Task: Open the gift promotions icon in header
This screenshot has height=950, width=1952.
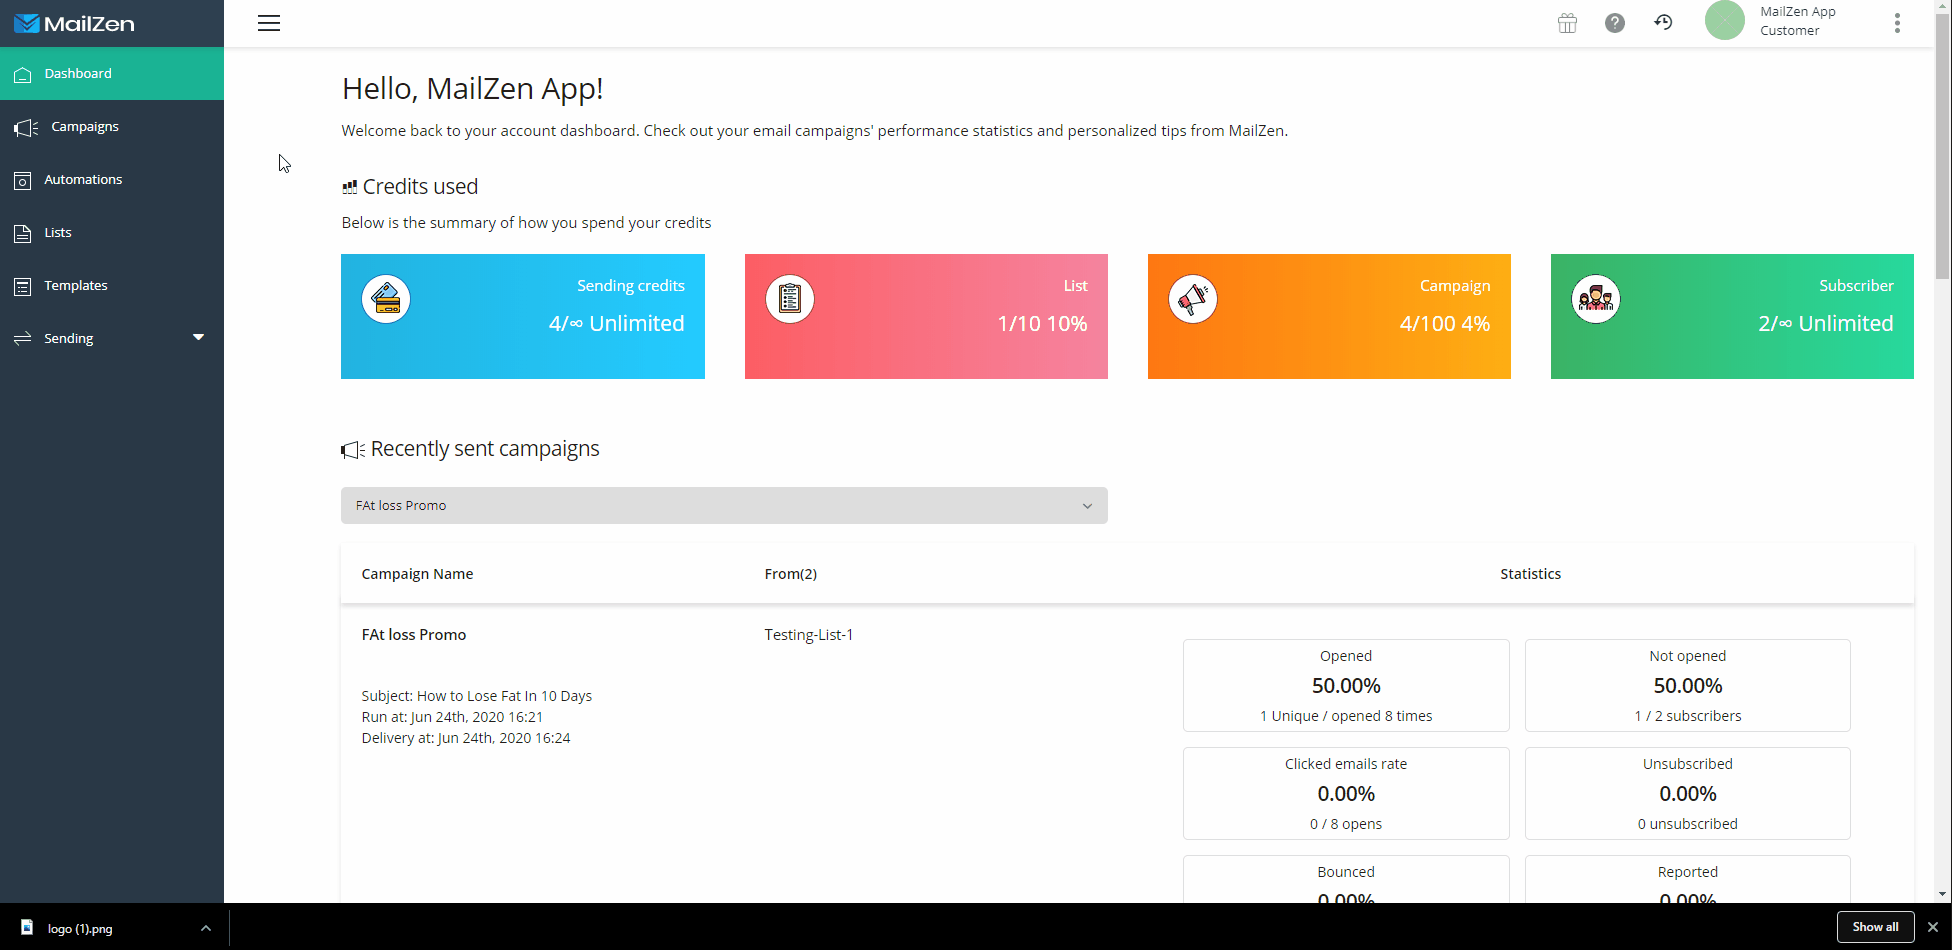Action: [1567, 23]
